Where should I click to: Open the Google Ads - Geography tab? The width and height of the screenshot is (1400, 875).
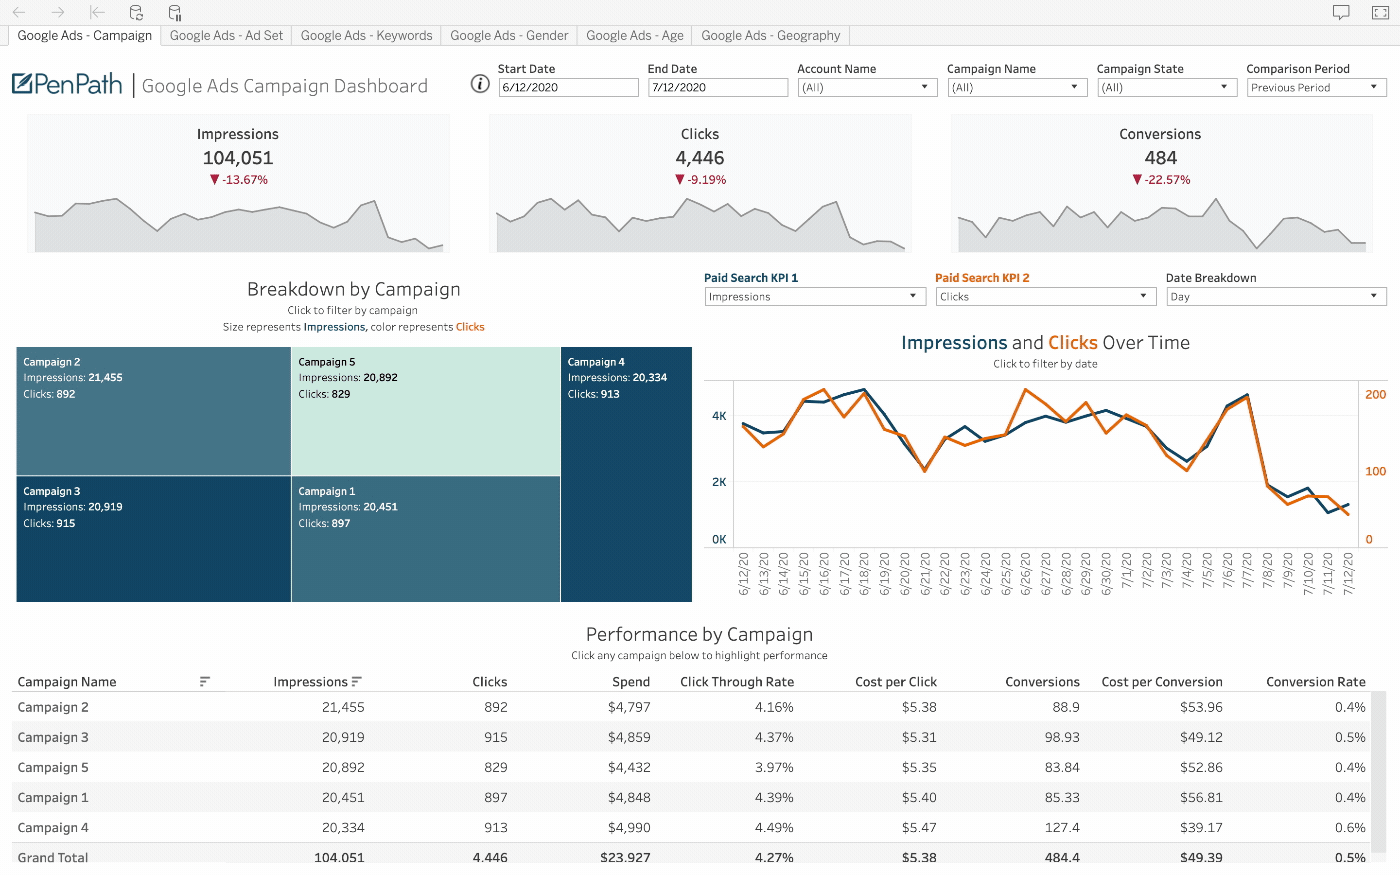pos(770,36)
